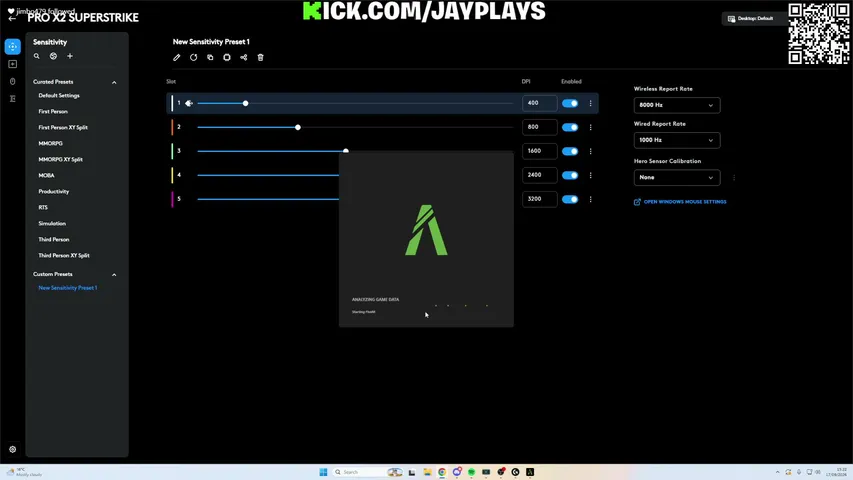This screenshot has height=480, width=853.
Task: Open Windows Start menu
Action: point(323,472)
